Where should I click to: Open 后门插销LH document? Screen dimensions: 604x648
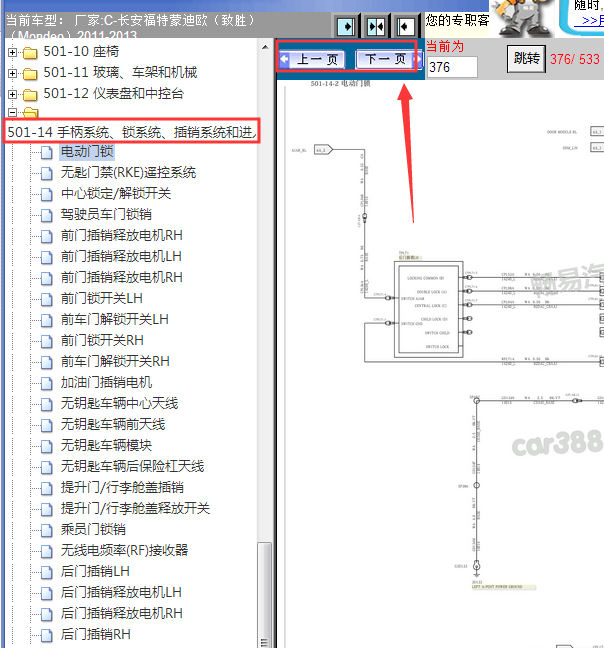(x=95, y=572)
